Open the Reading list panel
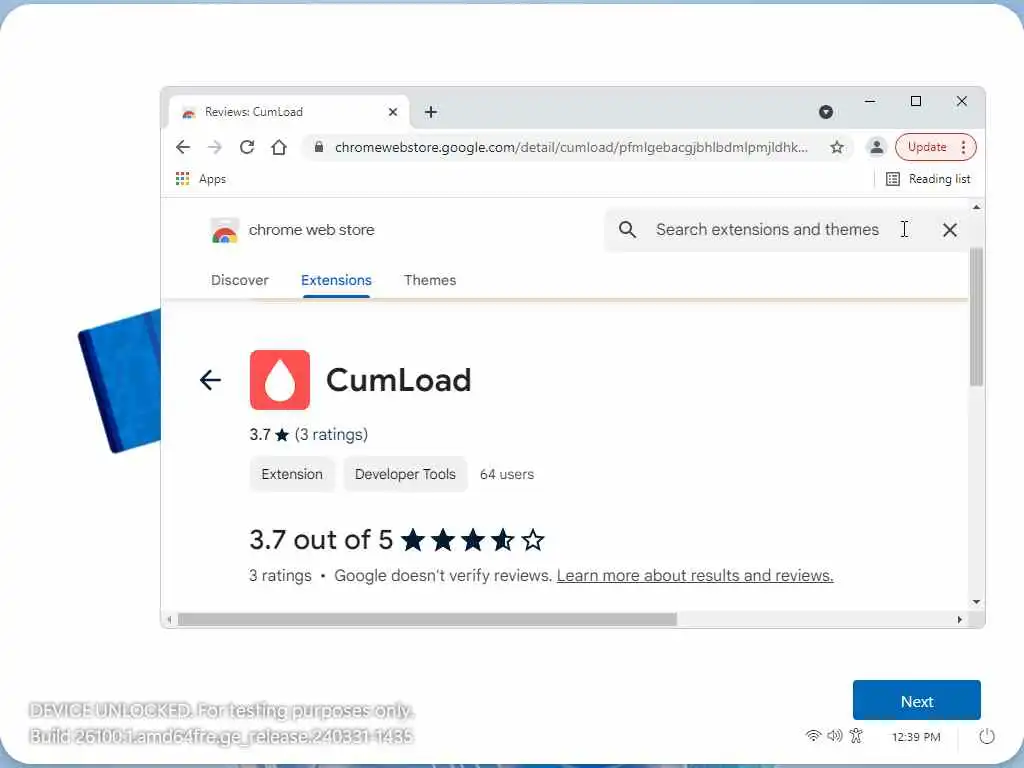The height and width of the screenshot is (768, 1024). tap(927, 178)
